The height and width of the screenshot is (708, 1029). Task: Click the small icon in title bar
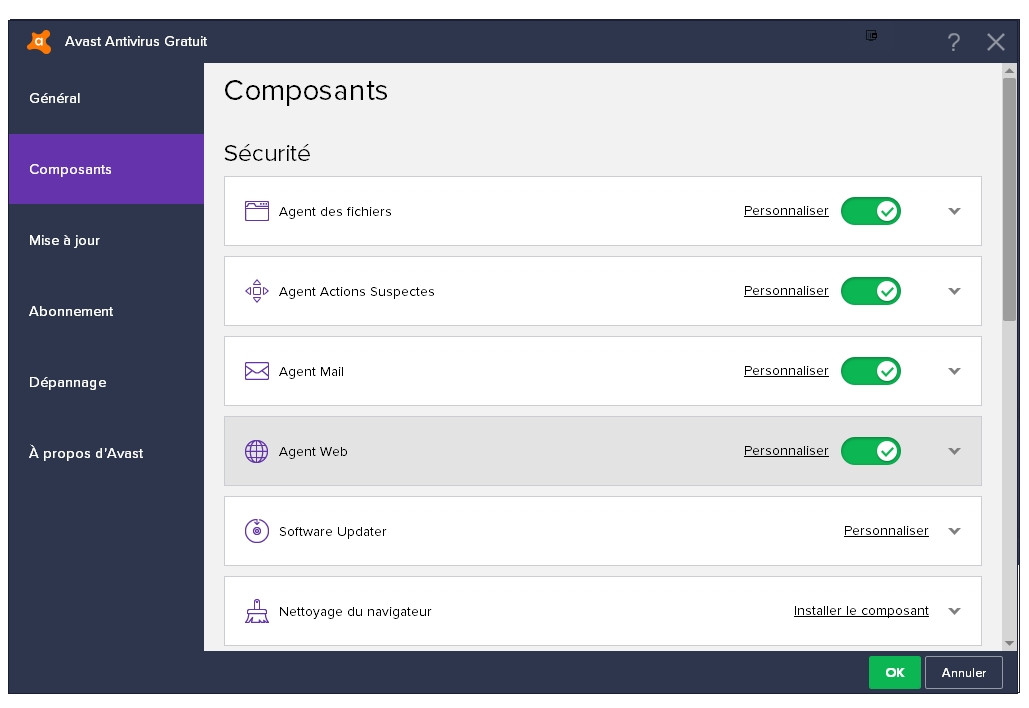872,35
